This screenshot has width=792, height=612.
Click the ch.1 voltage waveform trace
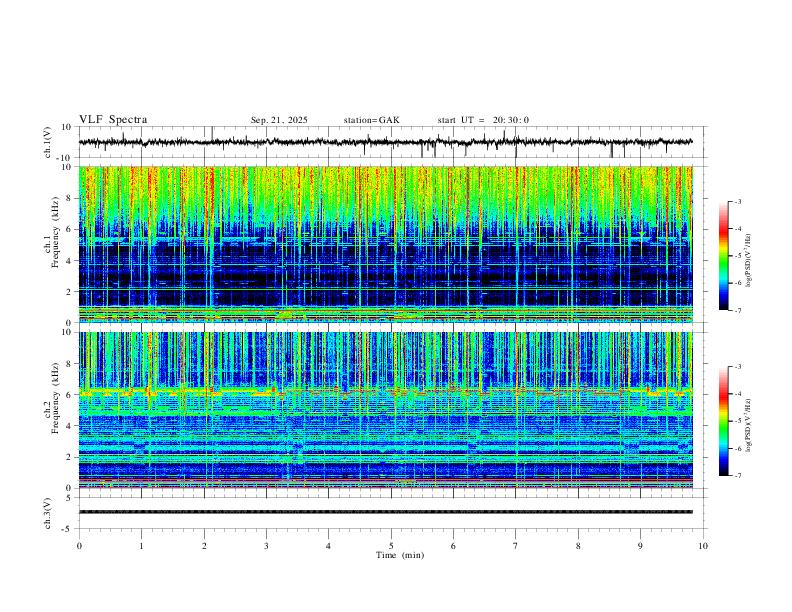click(x=386, y=142)
